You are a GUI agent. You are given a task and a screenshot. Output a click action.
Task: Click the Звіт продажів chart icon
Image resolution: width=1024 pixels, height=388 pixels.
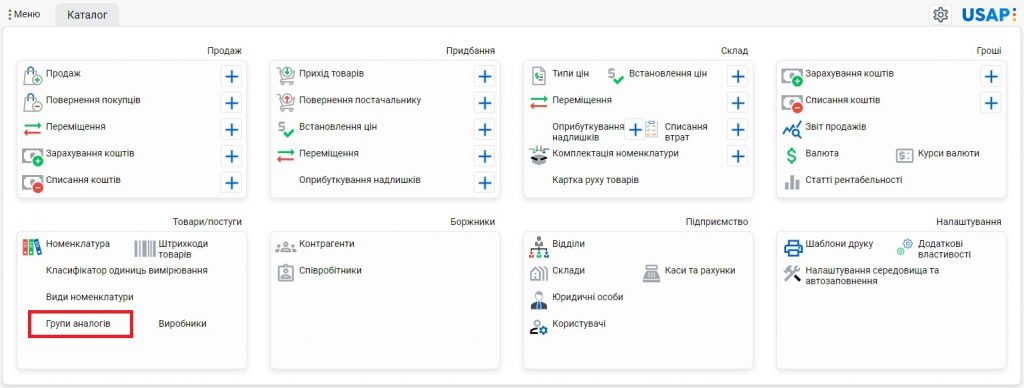coord(792,129)
